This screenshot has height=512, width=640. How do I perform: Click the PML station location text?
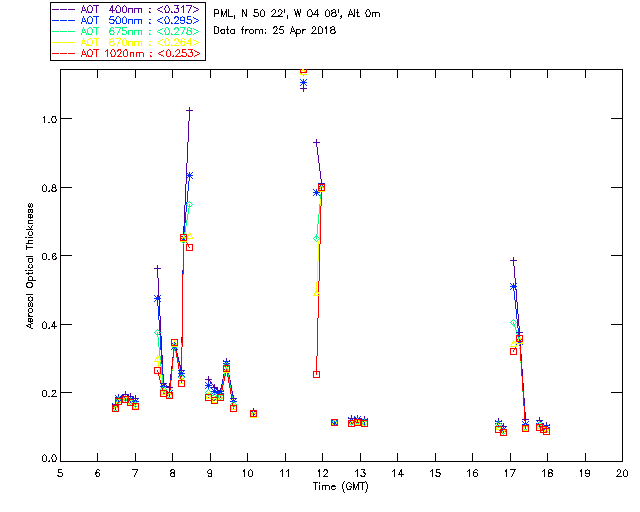tap(297, 14)
